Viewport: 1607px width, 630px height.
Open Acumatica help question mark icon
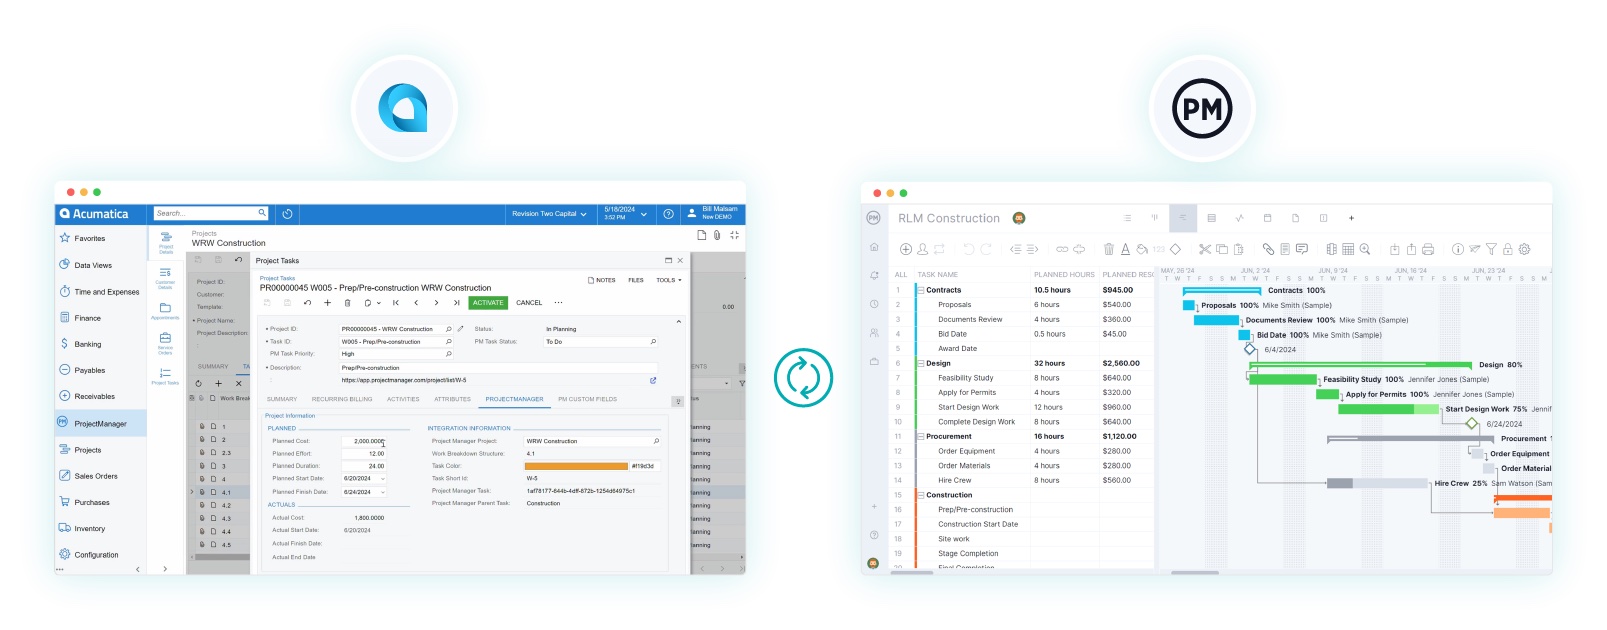pos(668,214)
